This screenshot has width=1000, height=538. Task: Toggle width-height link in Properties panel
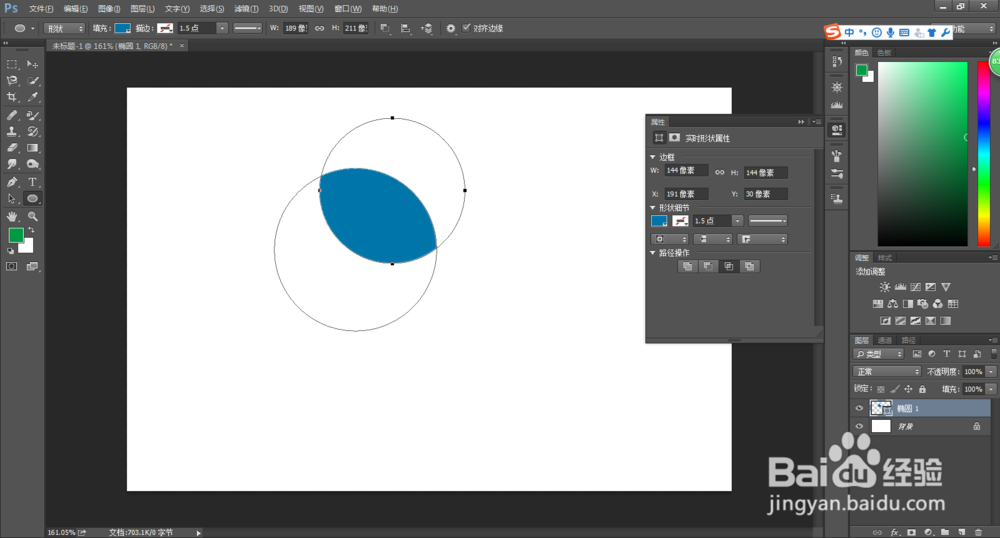tap(719, 172)
